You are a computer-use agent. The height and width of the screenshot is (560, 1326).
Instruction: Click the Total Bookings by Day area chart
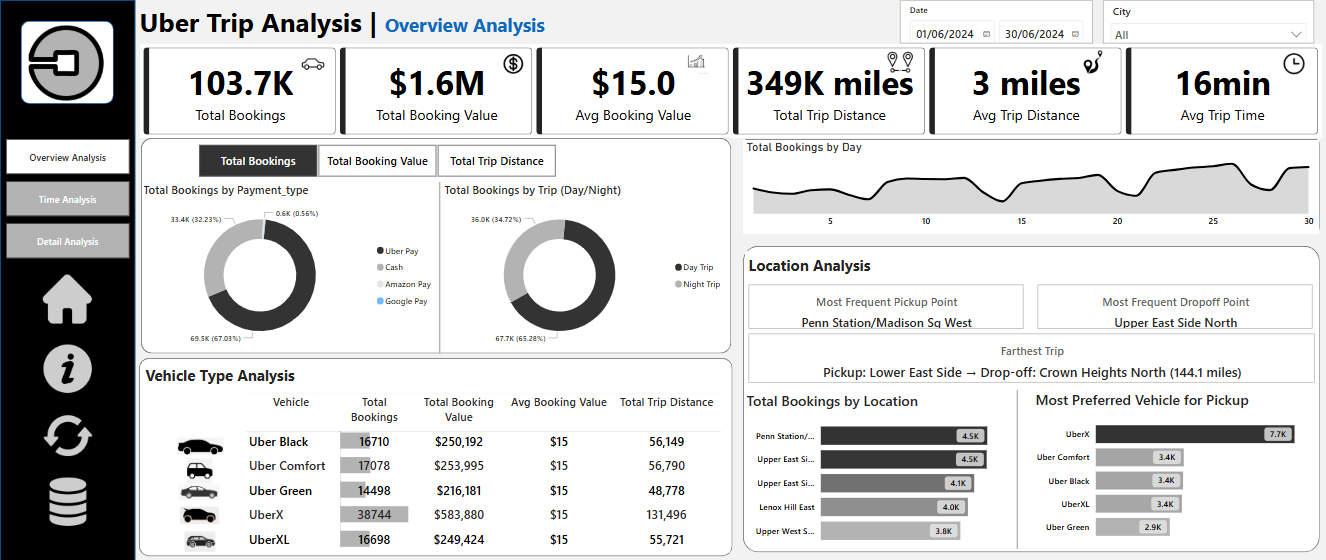coord(1030,187)
